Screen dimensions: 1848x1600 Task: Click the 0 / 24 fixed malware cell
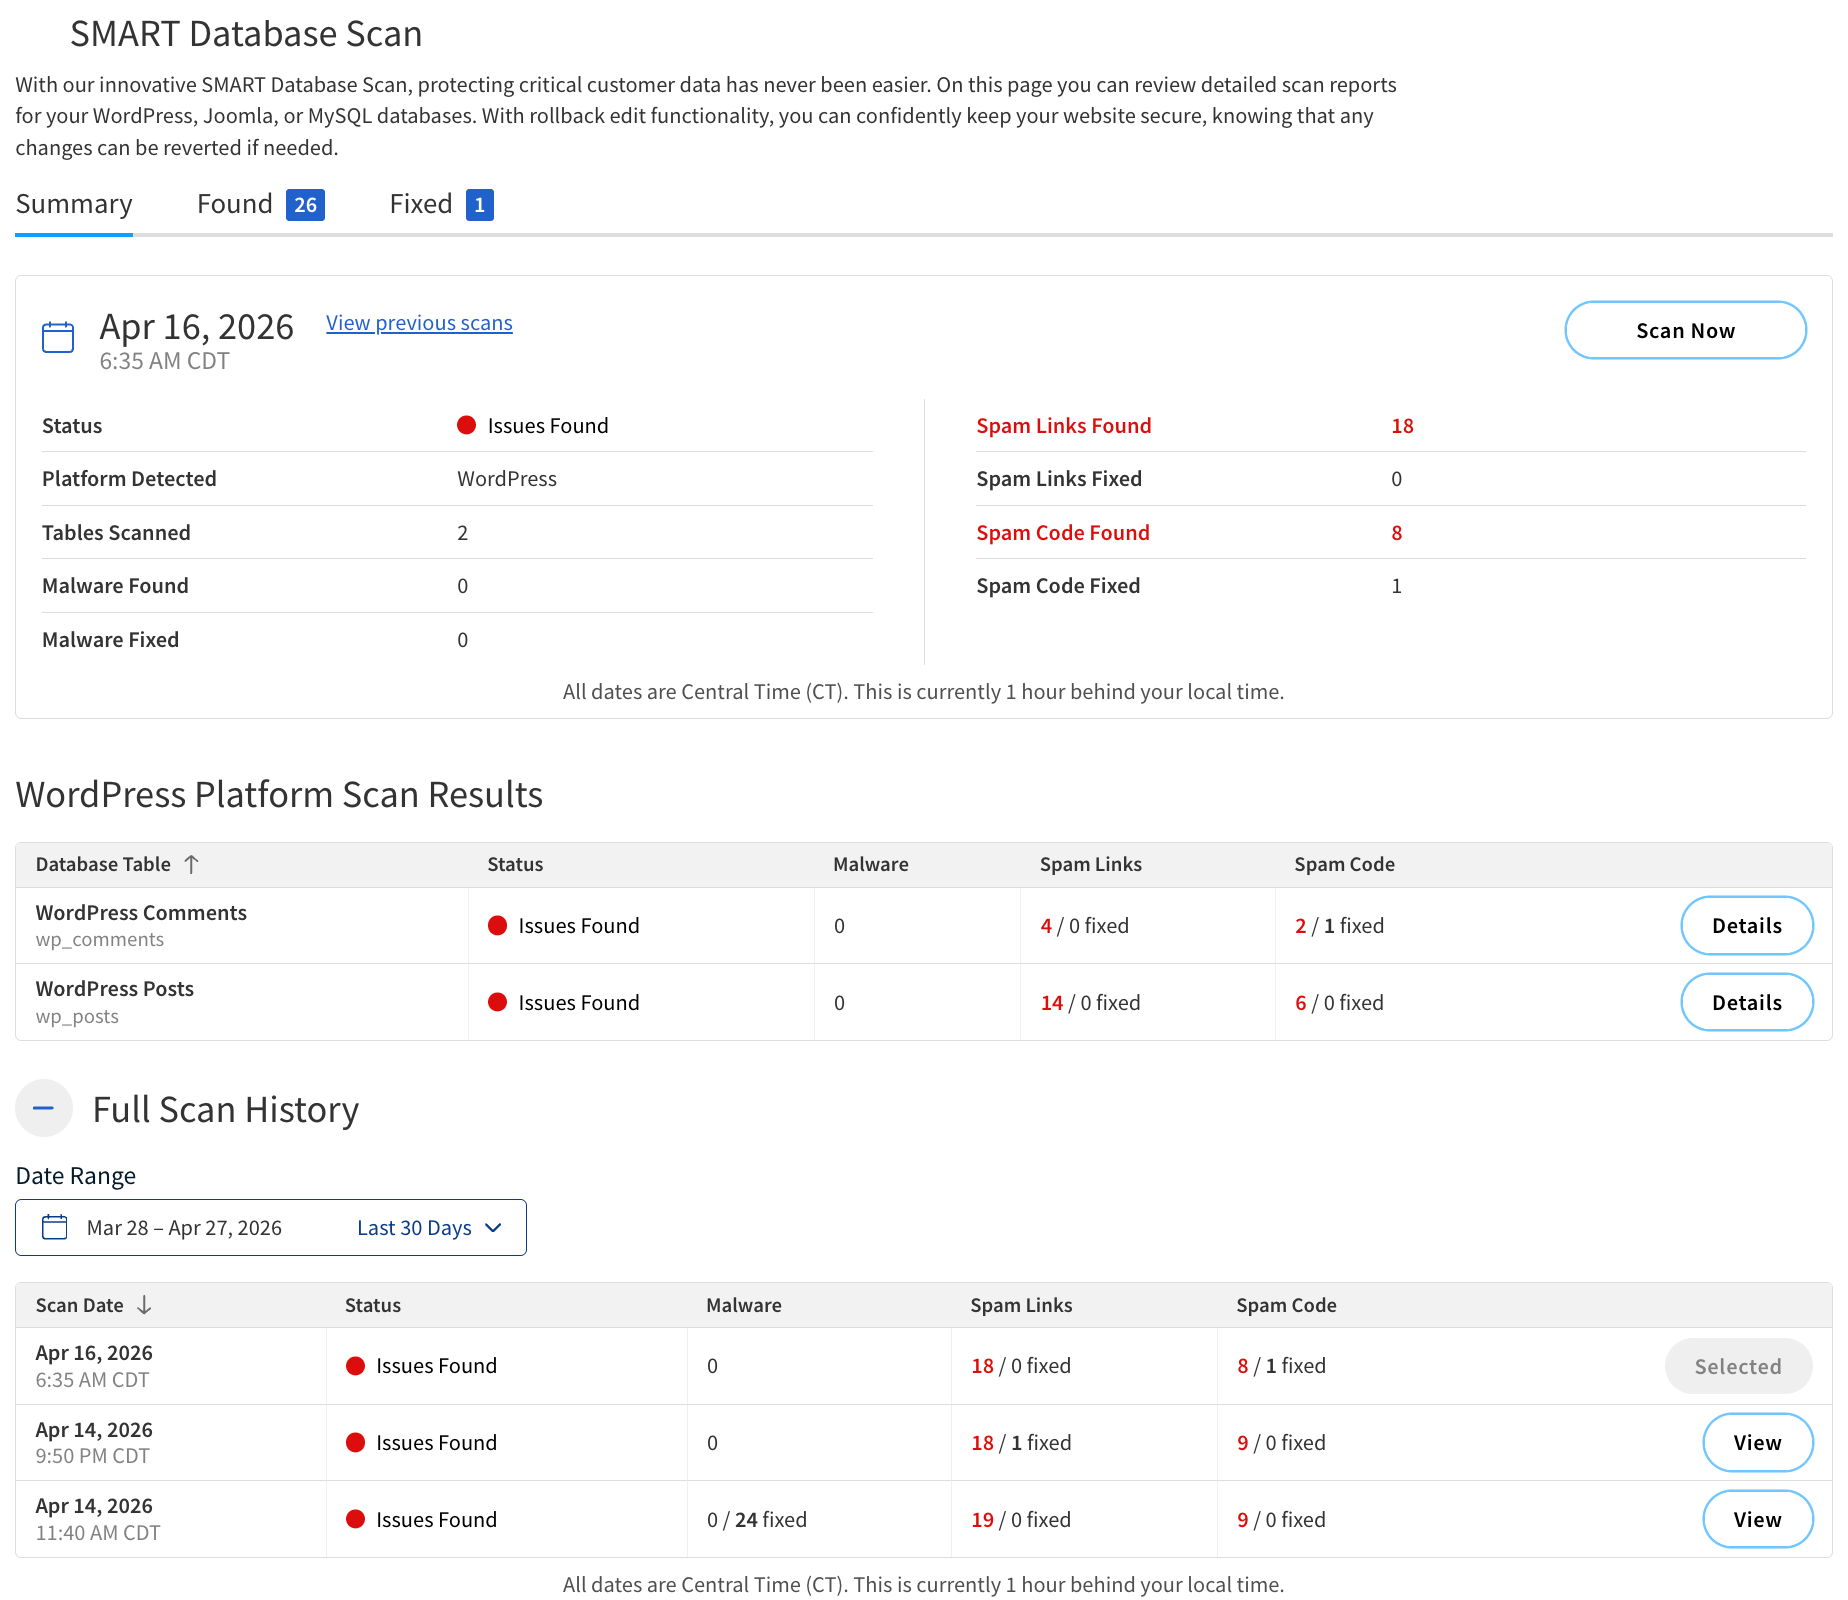coord(756,1519)
